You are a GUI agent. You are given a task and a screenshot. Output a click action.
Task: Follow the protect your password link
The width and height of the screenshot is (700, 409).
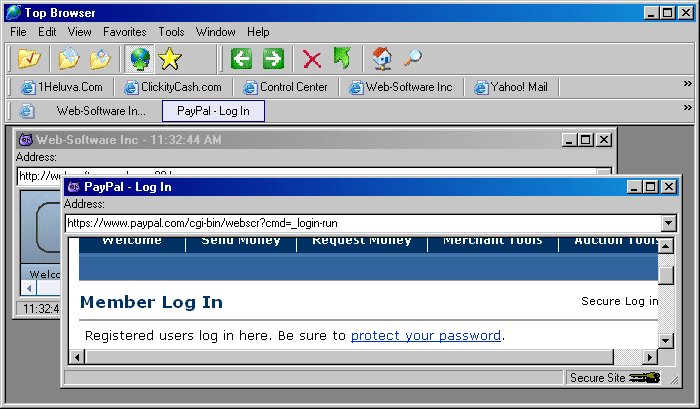tap(425, 335)
